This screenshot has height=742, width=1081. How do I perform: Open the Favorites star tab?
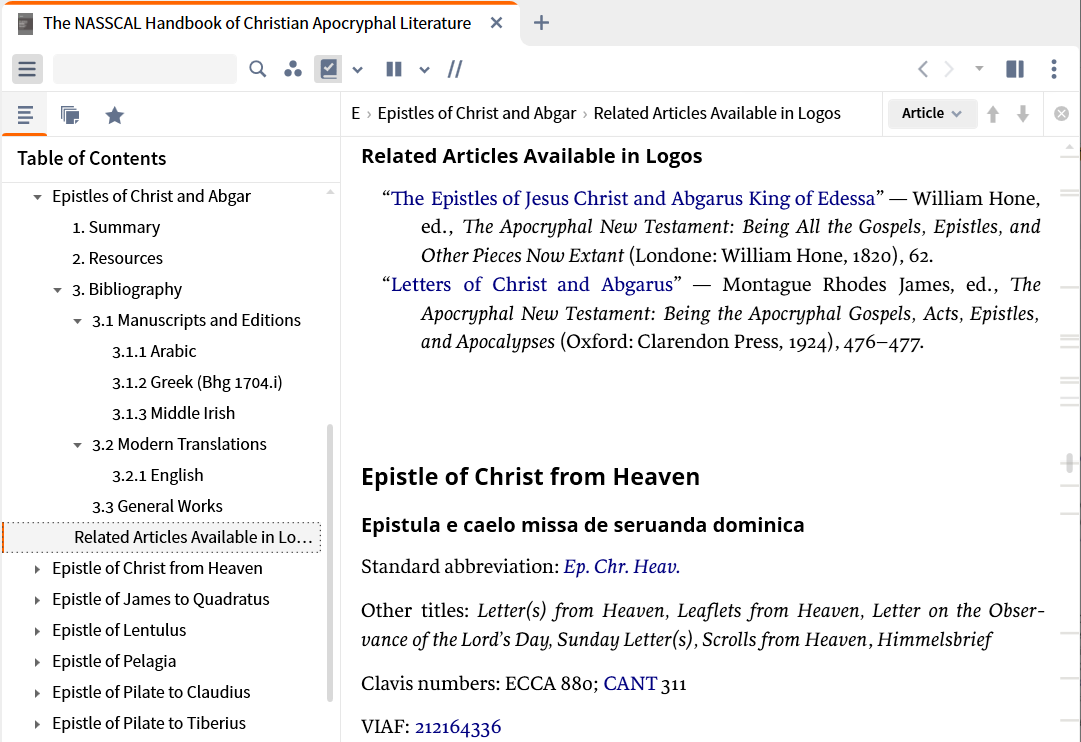coord(115,115)
